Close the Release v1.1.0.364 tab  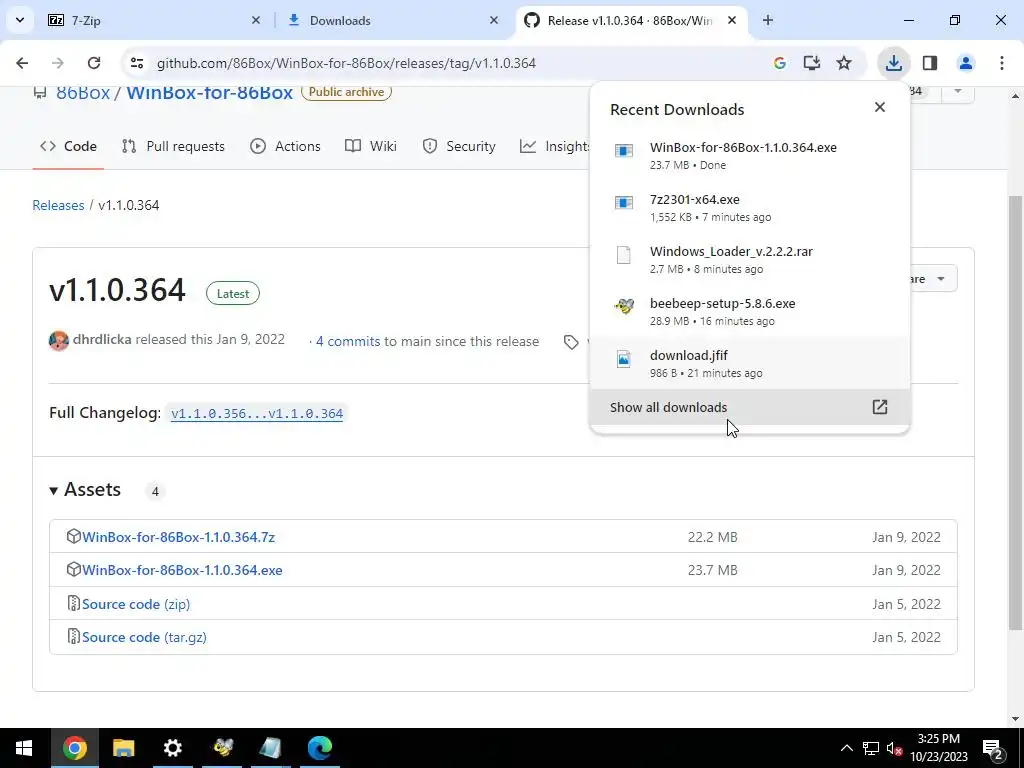coord(732,20)
